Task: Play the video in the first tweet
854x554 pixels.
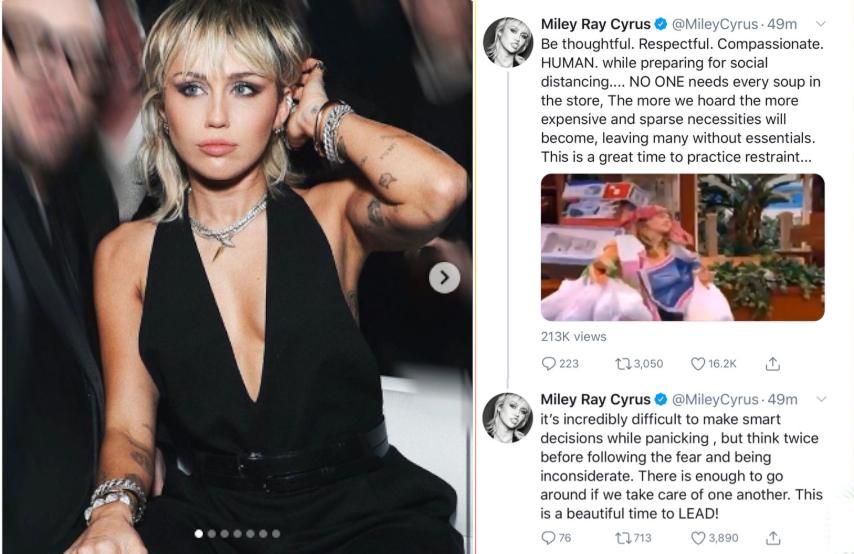Action: (682, 247)
